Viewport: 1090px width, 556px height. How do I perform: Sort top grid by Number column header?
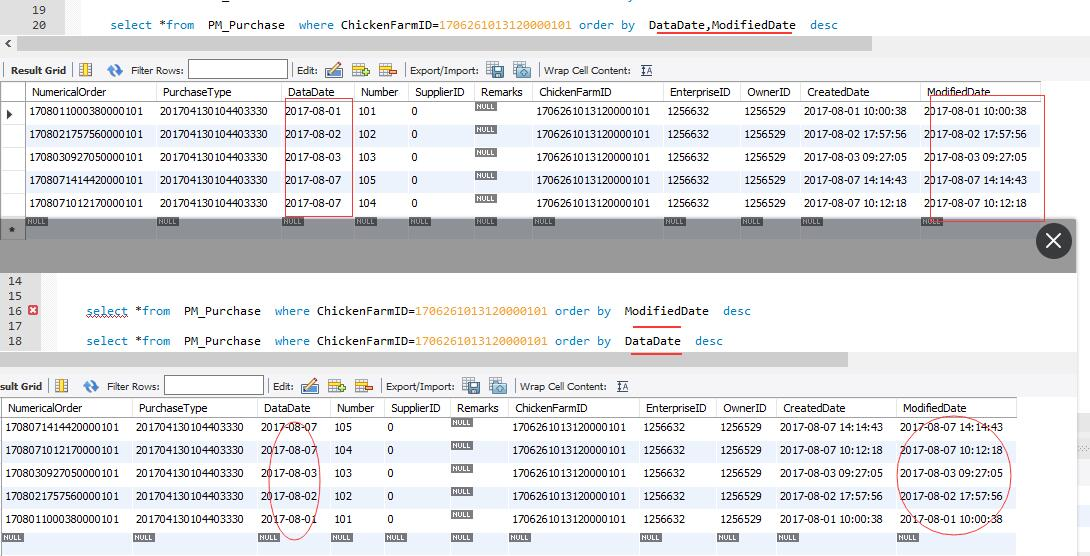click(380, 92)
